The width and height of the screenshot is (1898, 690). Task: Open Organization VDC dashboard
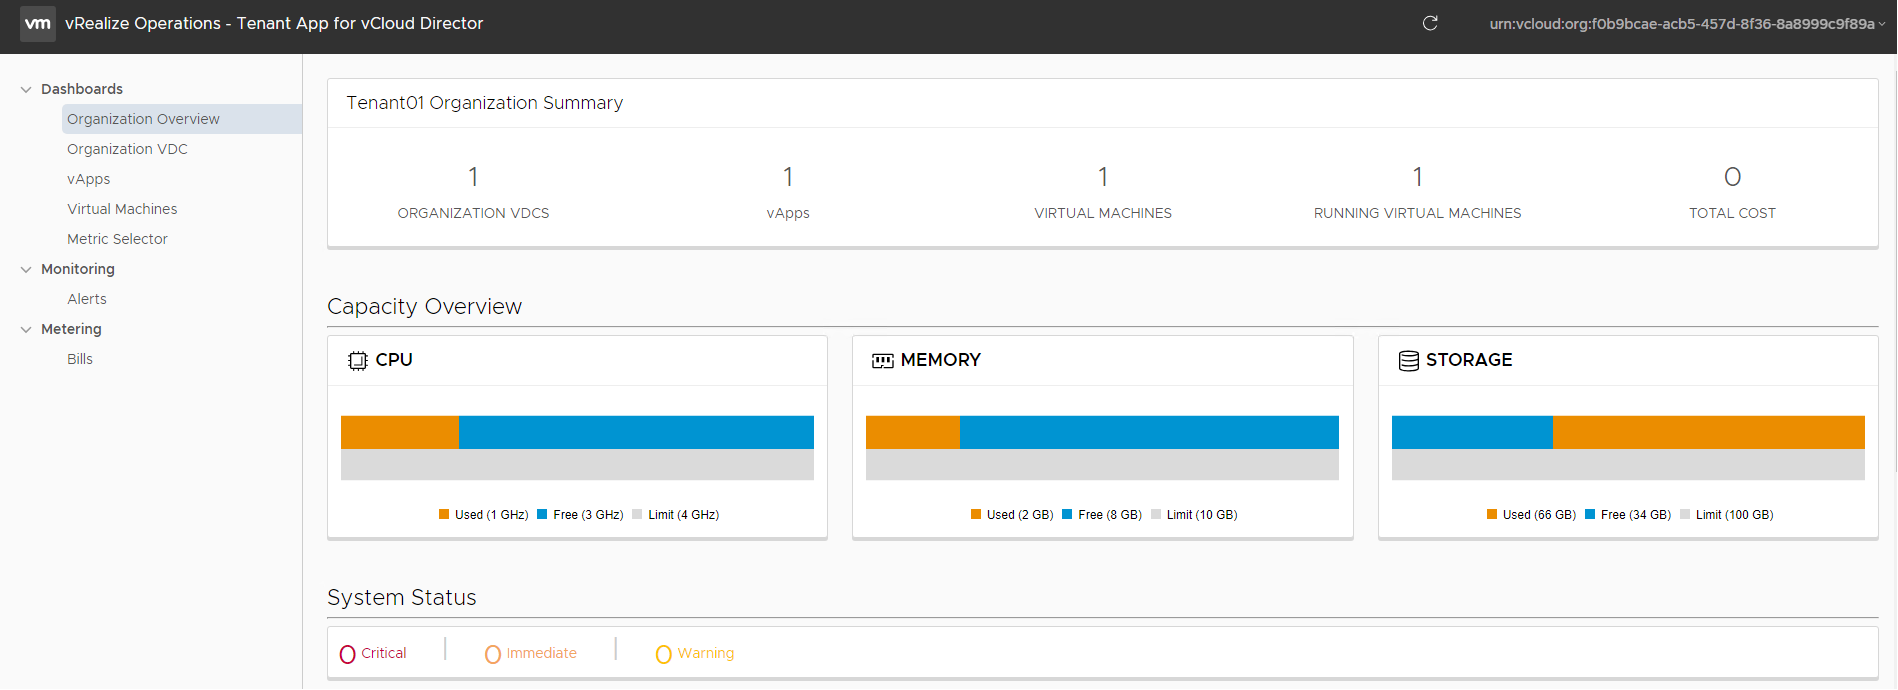pos(127,149)
